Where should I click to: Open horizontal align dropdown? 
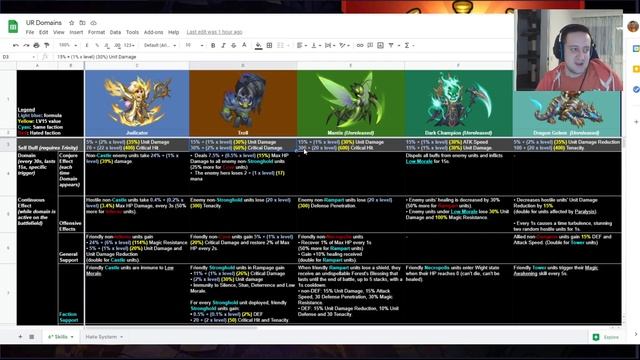301,45
